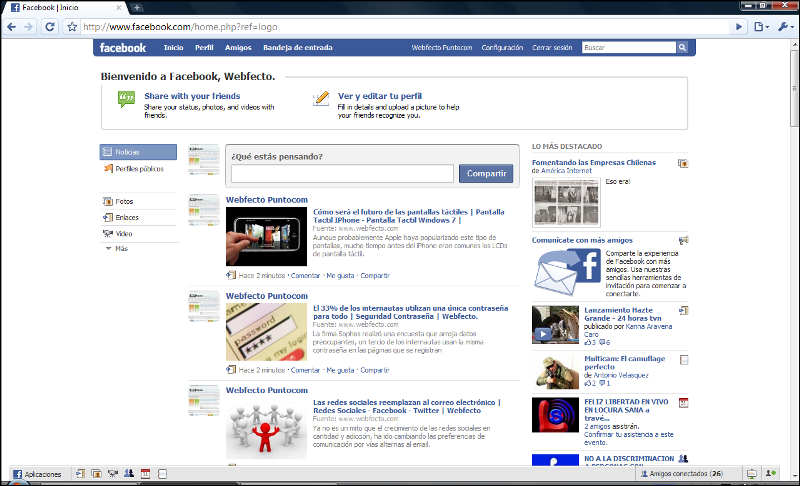This screenshot has height=486, width=800.
Task: Open Las redes sociales reemplazan link
Action: point(407,406)
